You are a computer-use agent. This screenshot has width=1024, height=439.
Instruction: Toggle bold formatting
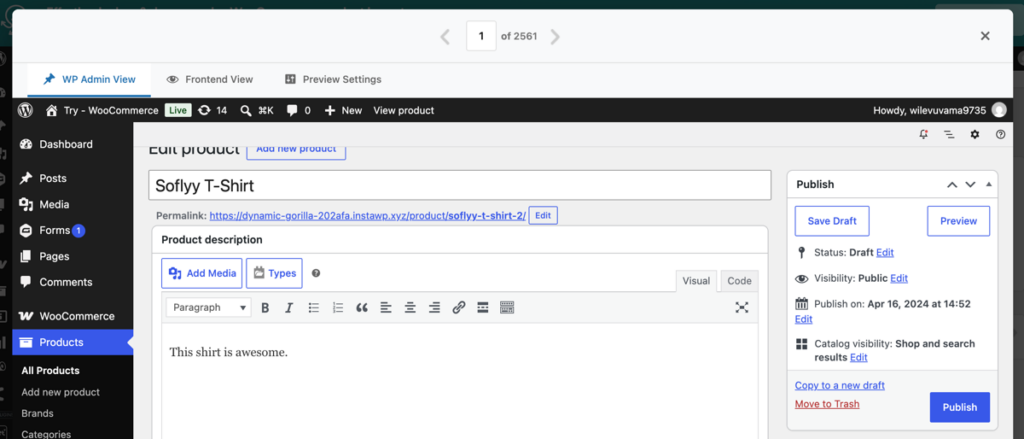coord(265,308)
